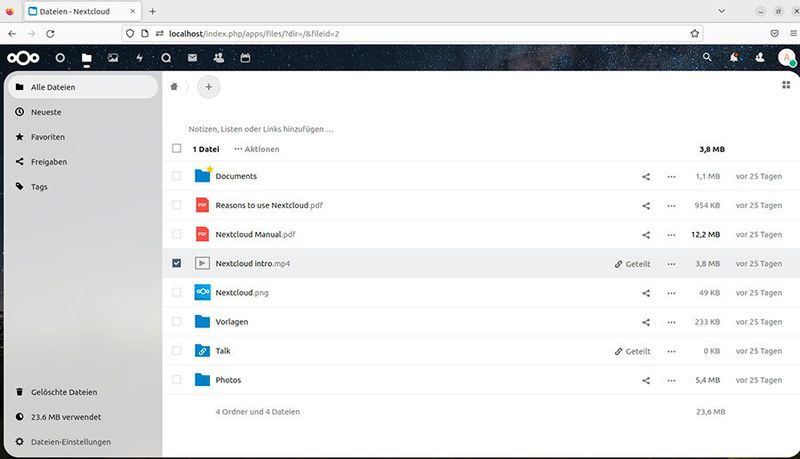This screenshot has height=459, width=800.
Task: Open more actions for Reasons to use Nextcloud.pdf
Action: (x=671, y=206)
